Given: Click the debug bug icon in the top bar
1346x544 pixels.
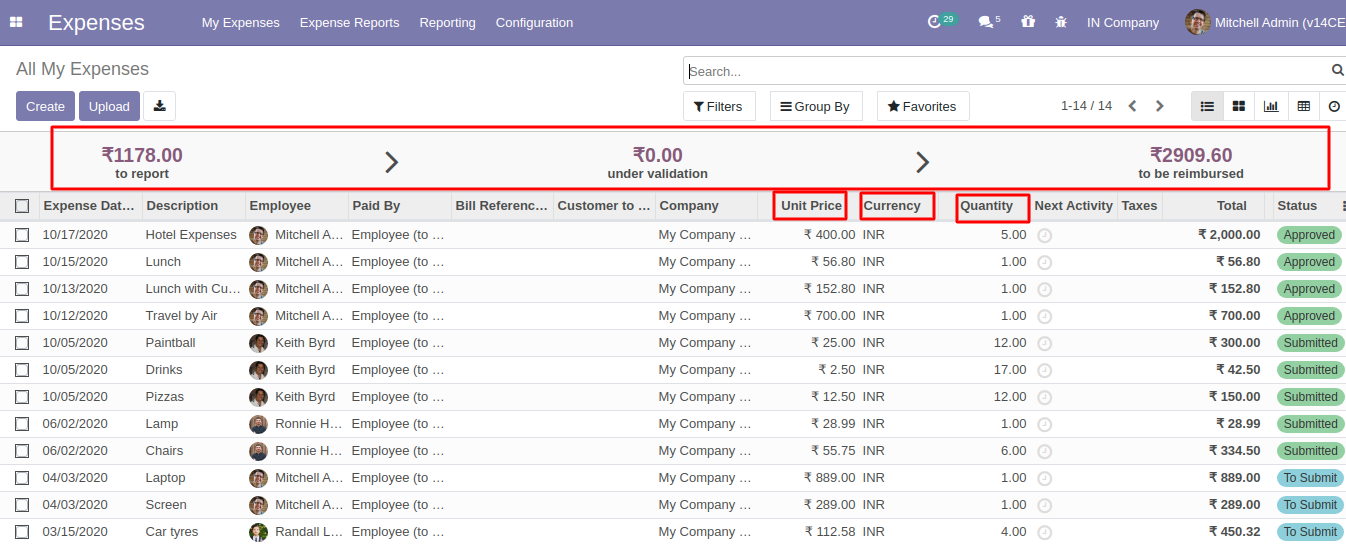Looking at the screenshot, I should click(1061, 21).
